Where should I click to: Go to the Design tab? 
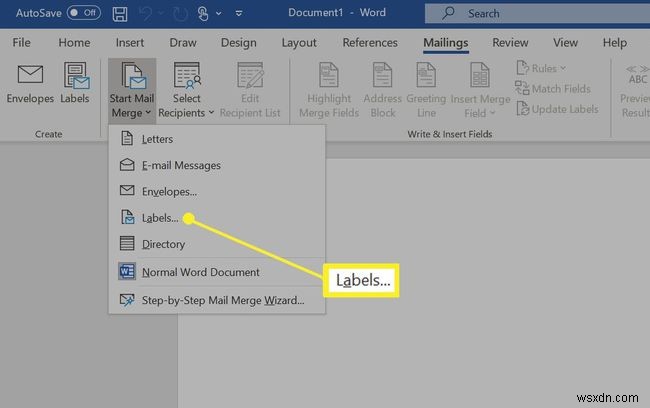click(x=238, y=43)
